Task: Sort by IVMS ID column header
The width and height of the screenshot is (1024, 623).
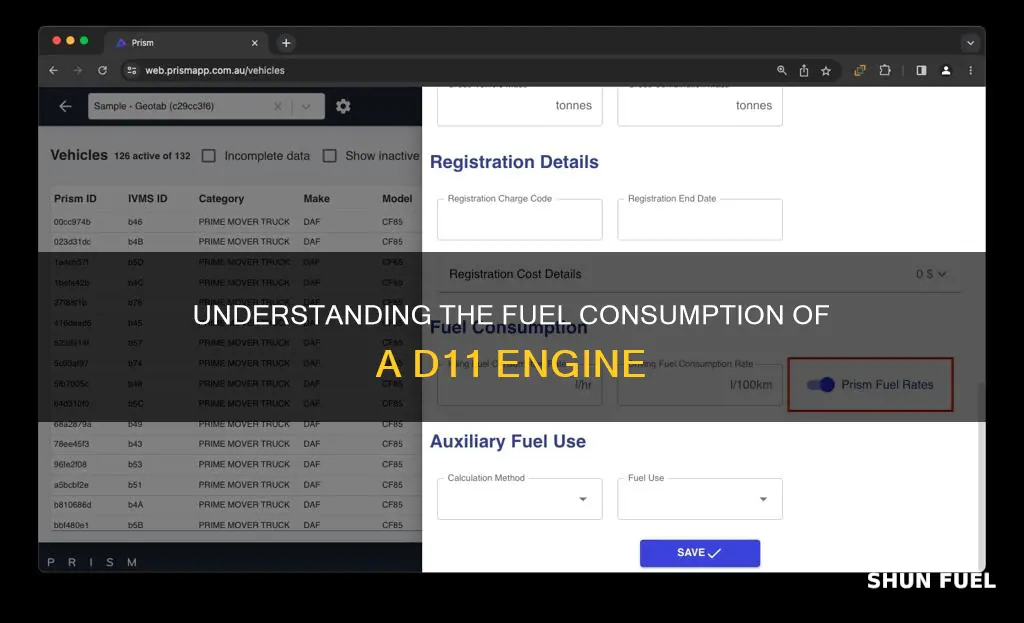Action: (x=148, y=199)
